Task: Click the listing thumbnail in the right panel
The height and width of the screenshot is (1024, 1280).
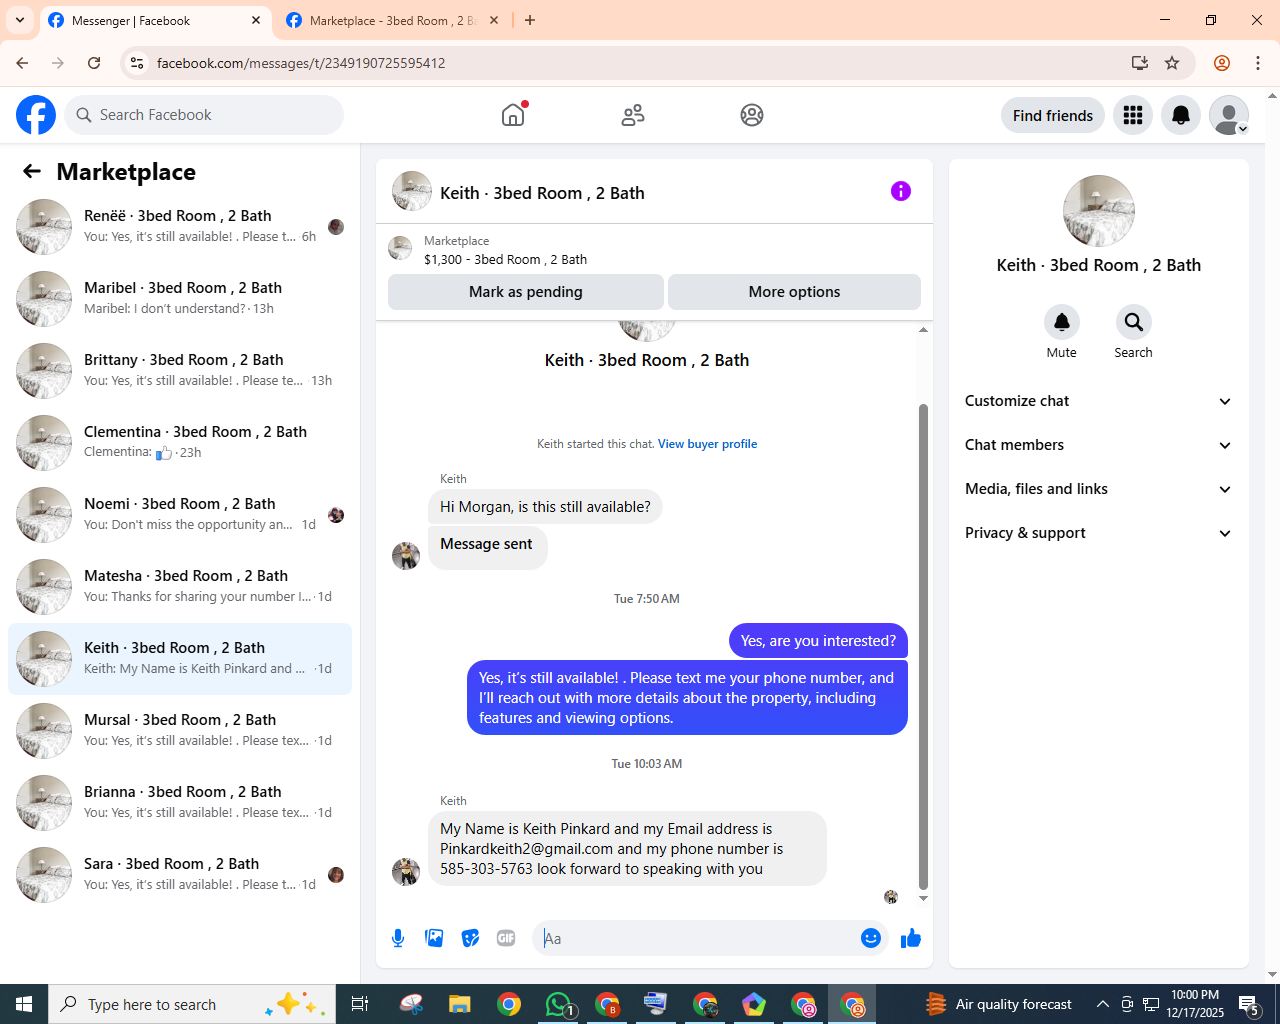Action: pyautogui.click(x=1099, y=211)
